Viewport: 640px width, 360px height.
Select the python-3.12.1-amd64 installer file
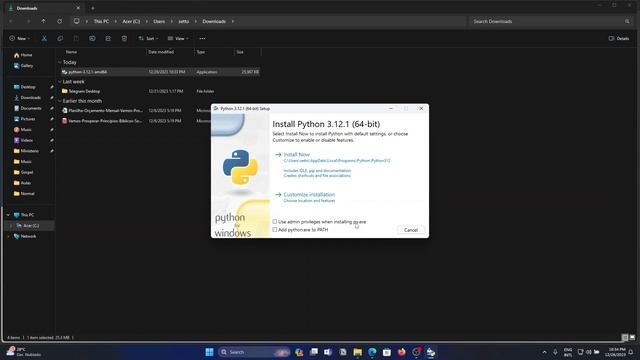[160, 72]
